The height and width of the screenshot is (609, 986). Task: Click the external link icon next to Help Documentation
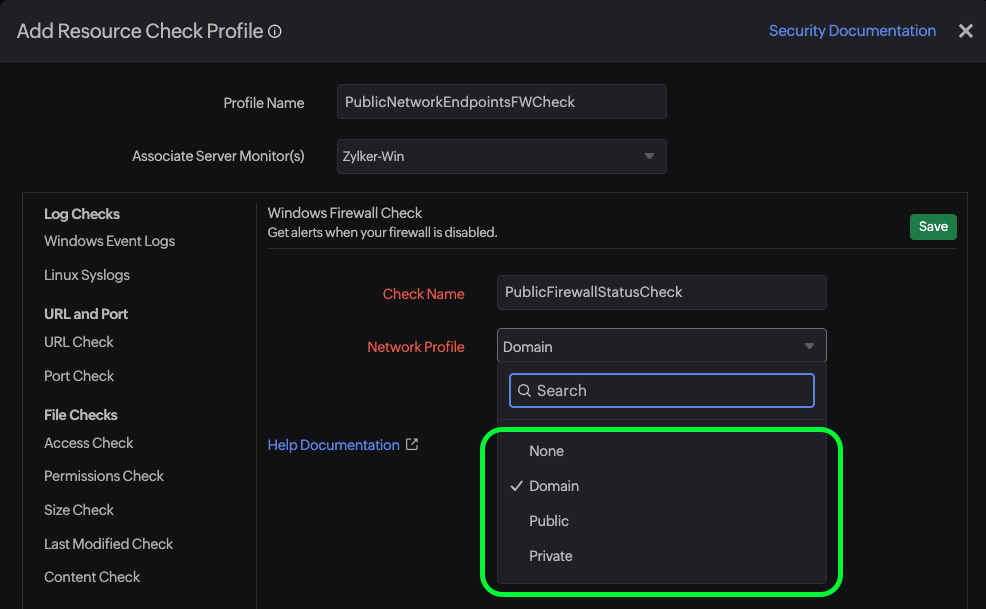(x=413, y=444)
